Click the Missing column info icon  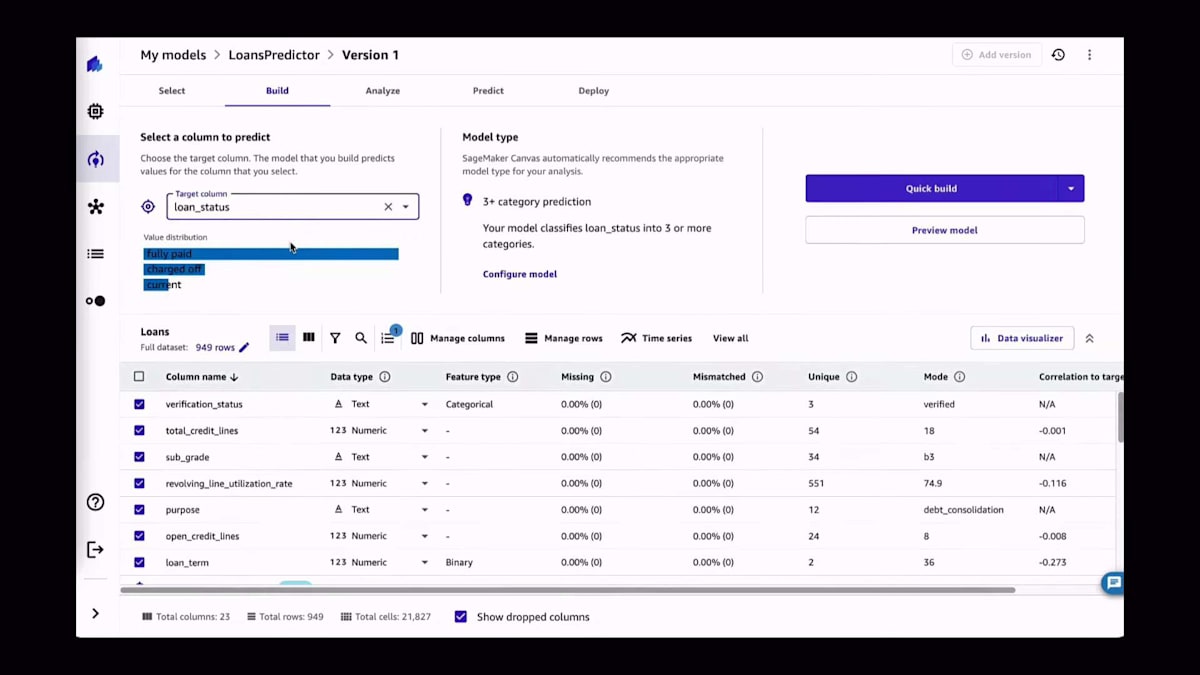tap(606, 377)
